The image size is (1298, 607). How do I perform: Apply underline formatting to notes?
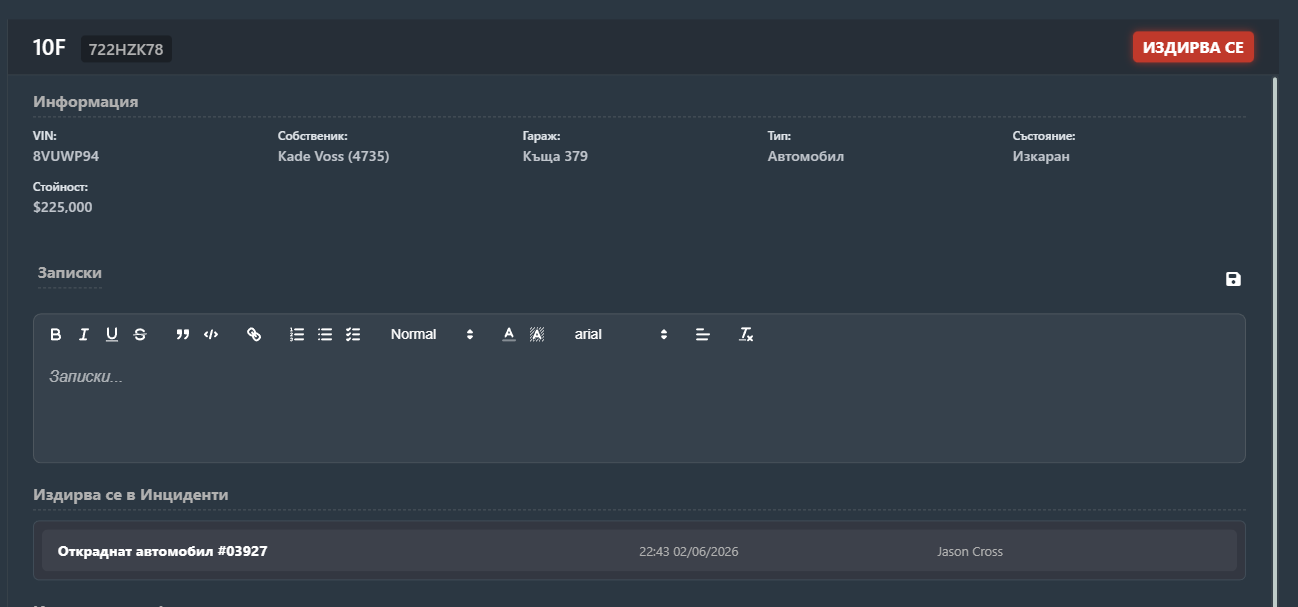pyautogui.click(x=112, y=335)
